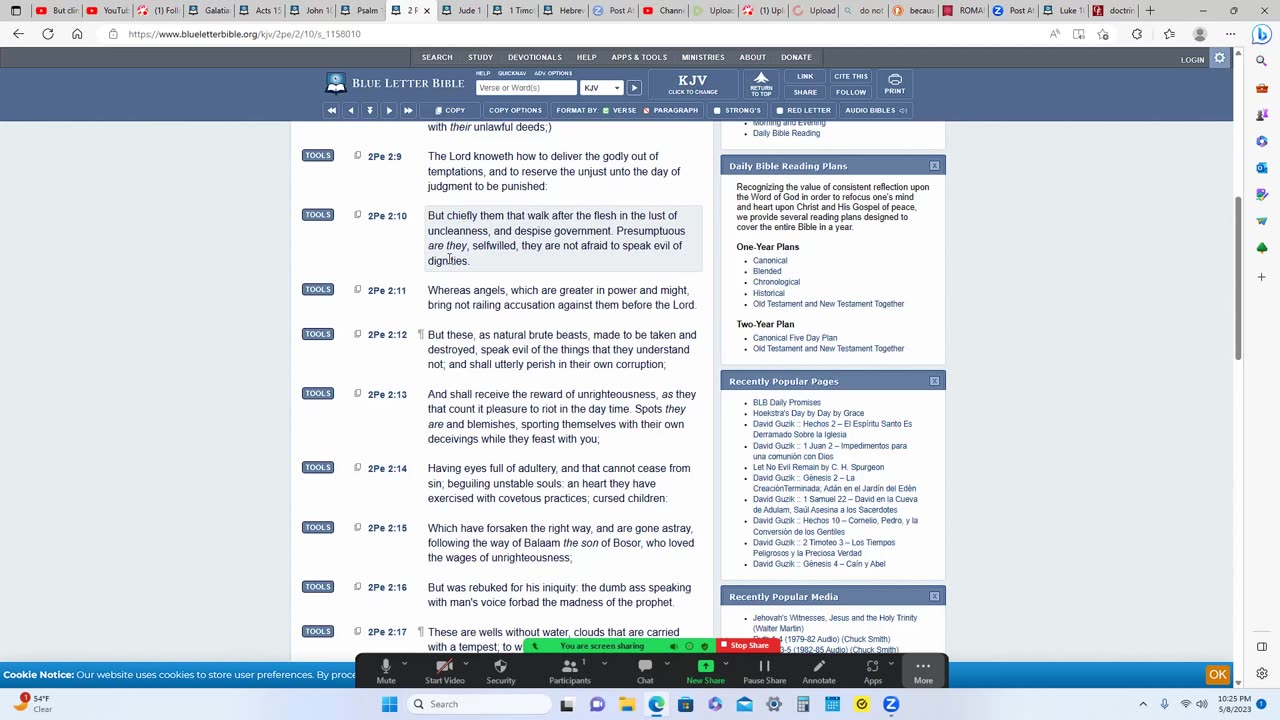Click the double down-arrow navigation icon
Screen dimensions: 1280x720
click(x=369, y=110)
